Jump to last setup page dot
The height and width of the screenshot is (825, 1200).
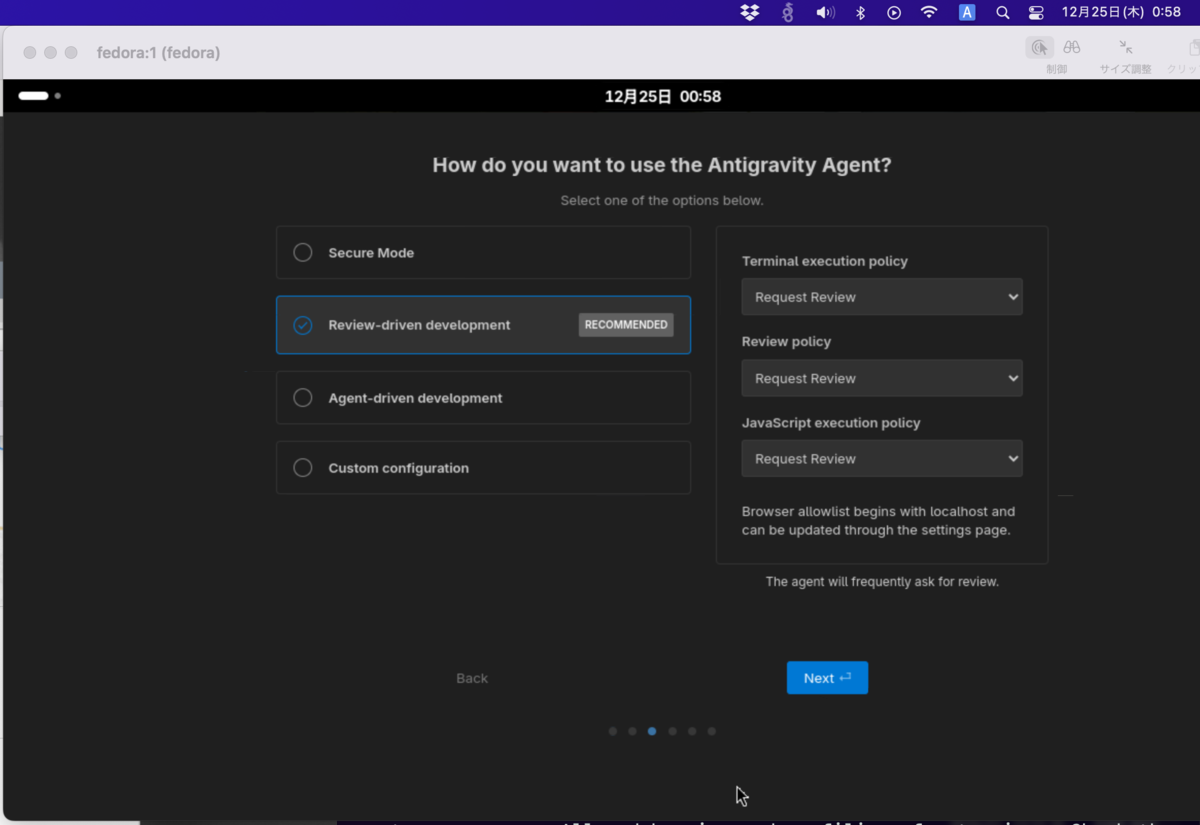tap(712, 731)
